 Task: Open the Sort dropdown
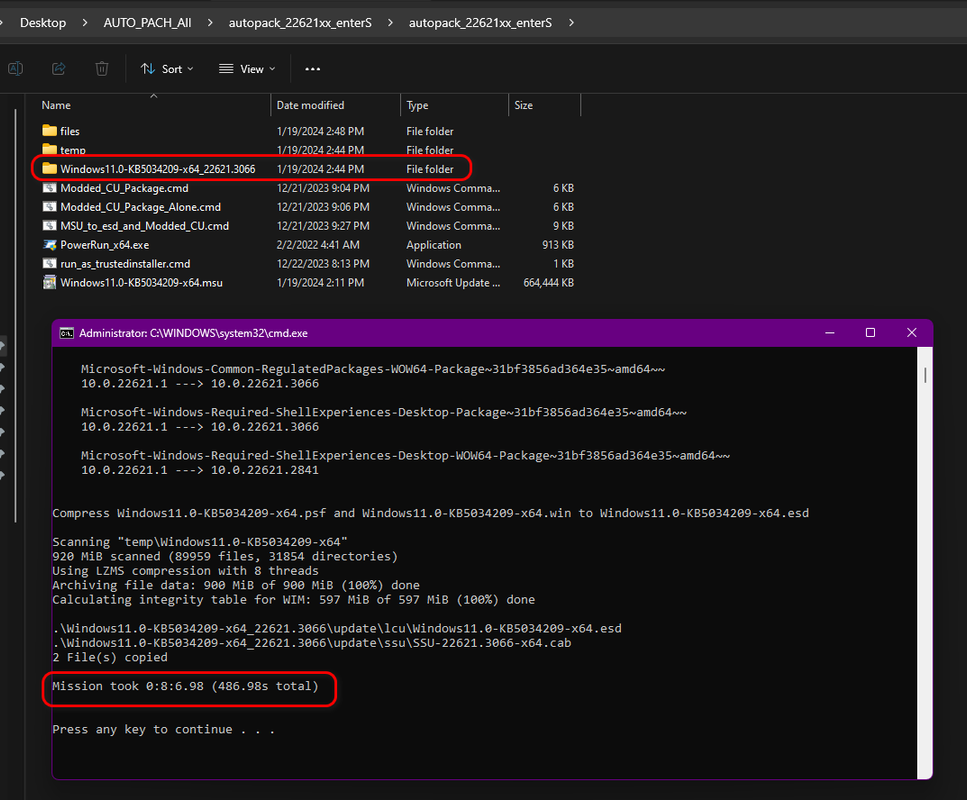tap(167, 69)
